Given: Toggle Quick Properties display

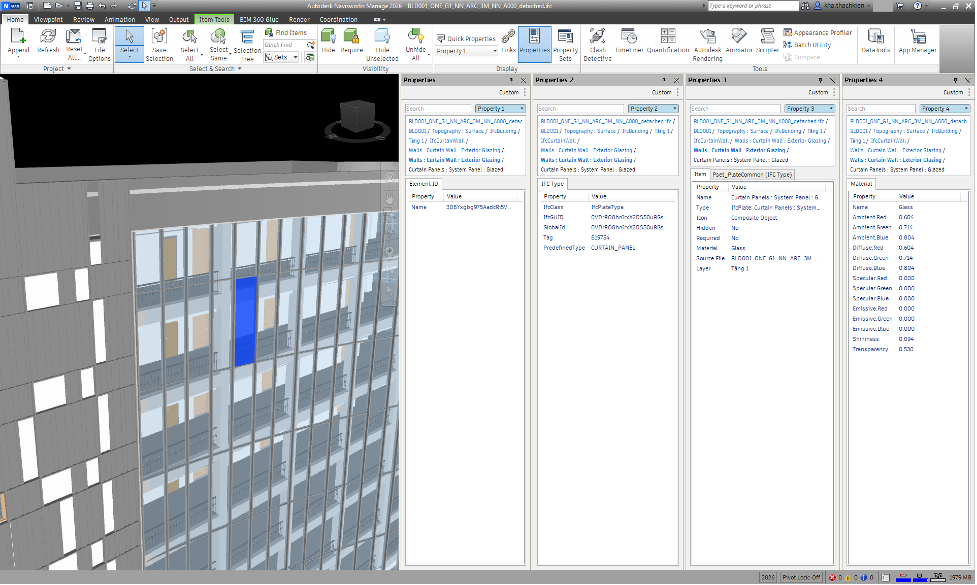Looking at the screenshot, I should tap(466, 38).
